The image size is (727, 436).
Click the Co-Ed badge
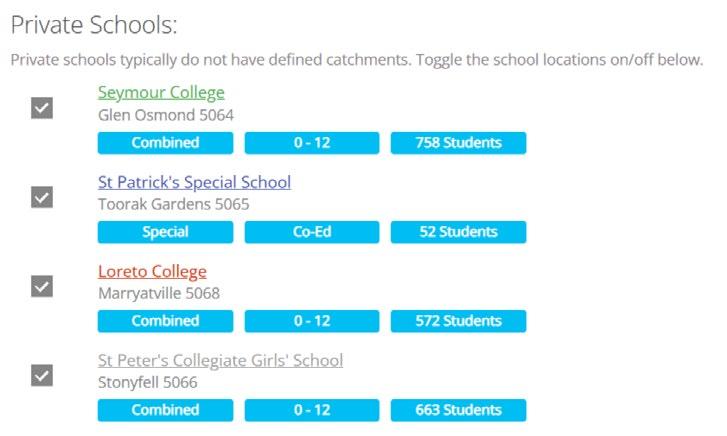[x=312, y=232]
